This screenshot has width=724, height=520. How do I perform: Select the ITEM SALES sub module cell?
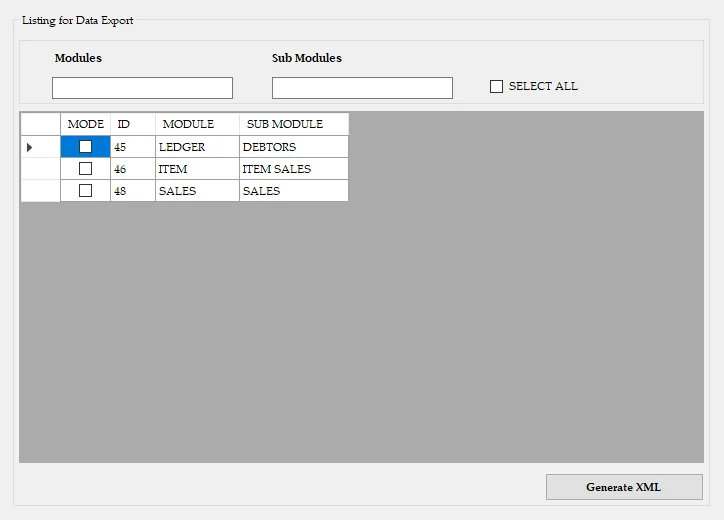click(294, 169)
